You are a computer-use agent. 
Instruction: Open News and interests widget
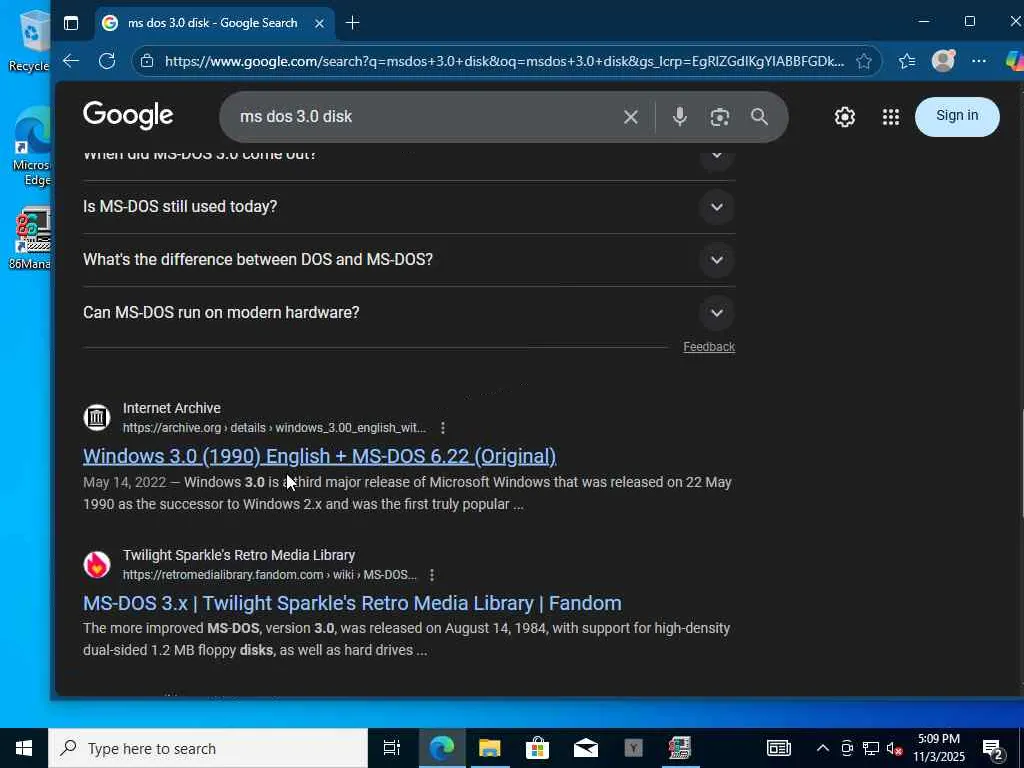tap(778, 748)
